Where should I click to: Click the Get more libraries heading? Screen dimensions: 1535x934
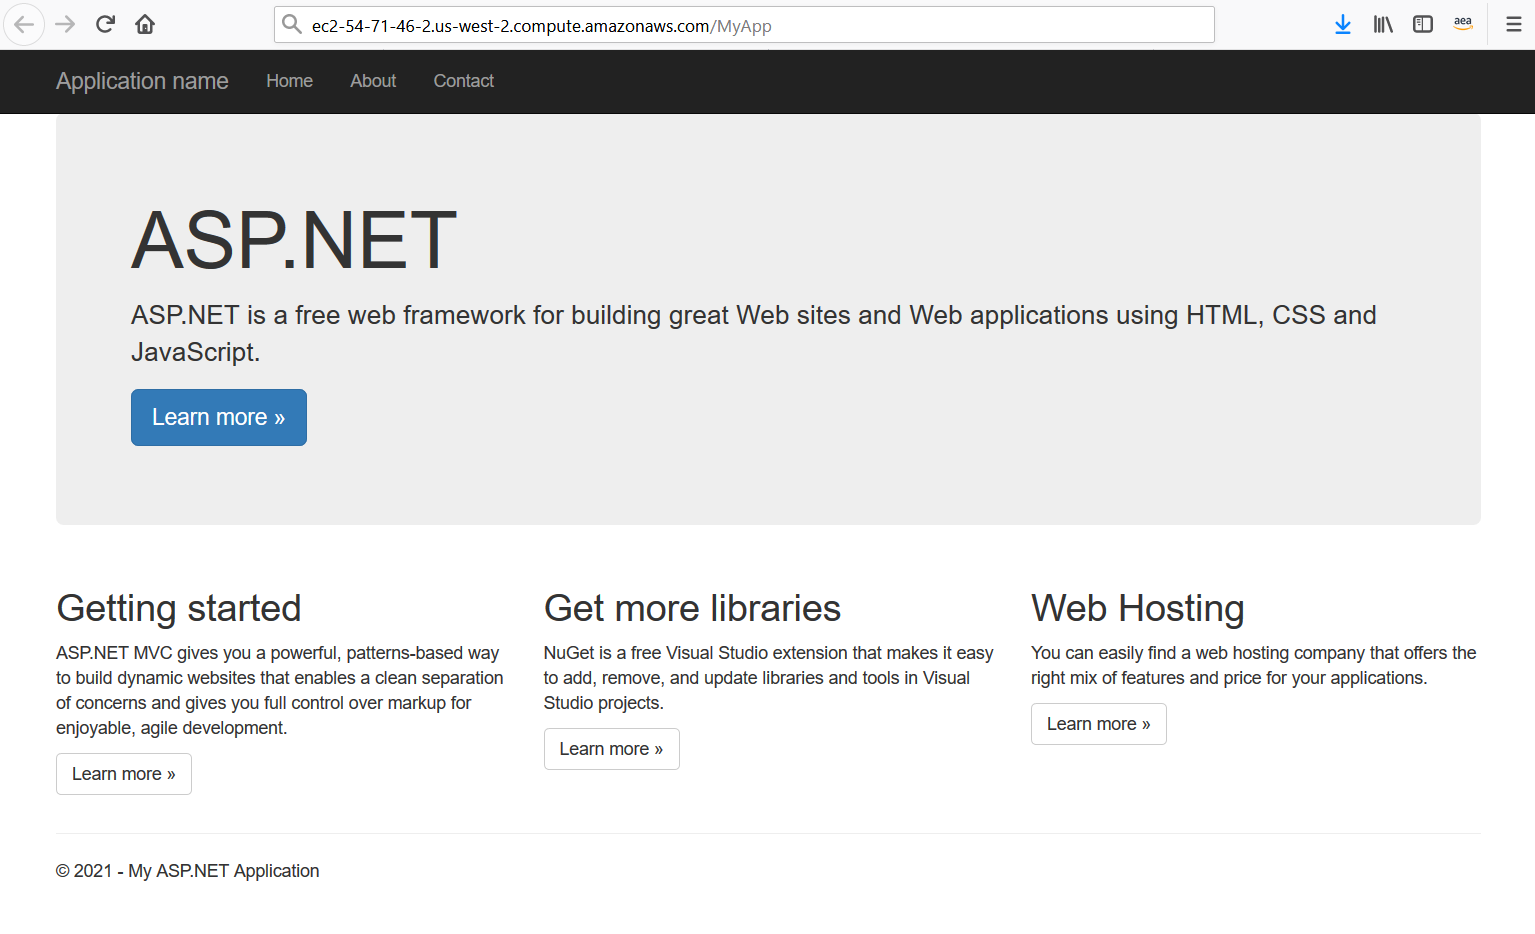[692, 608]
